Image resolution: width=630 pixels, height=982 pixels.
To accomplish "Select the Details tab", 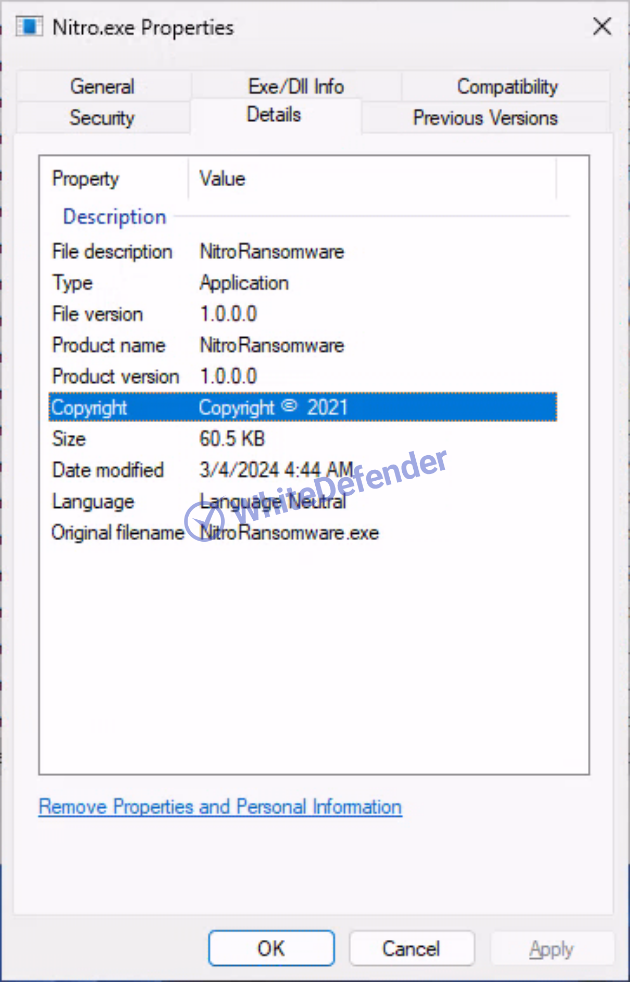I will (x=274, y=115).
